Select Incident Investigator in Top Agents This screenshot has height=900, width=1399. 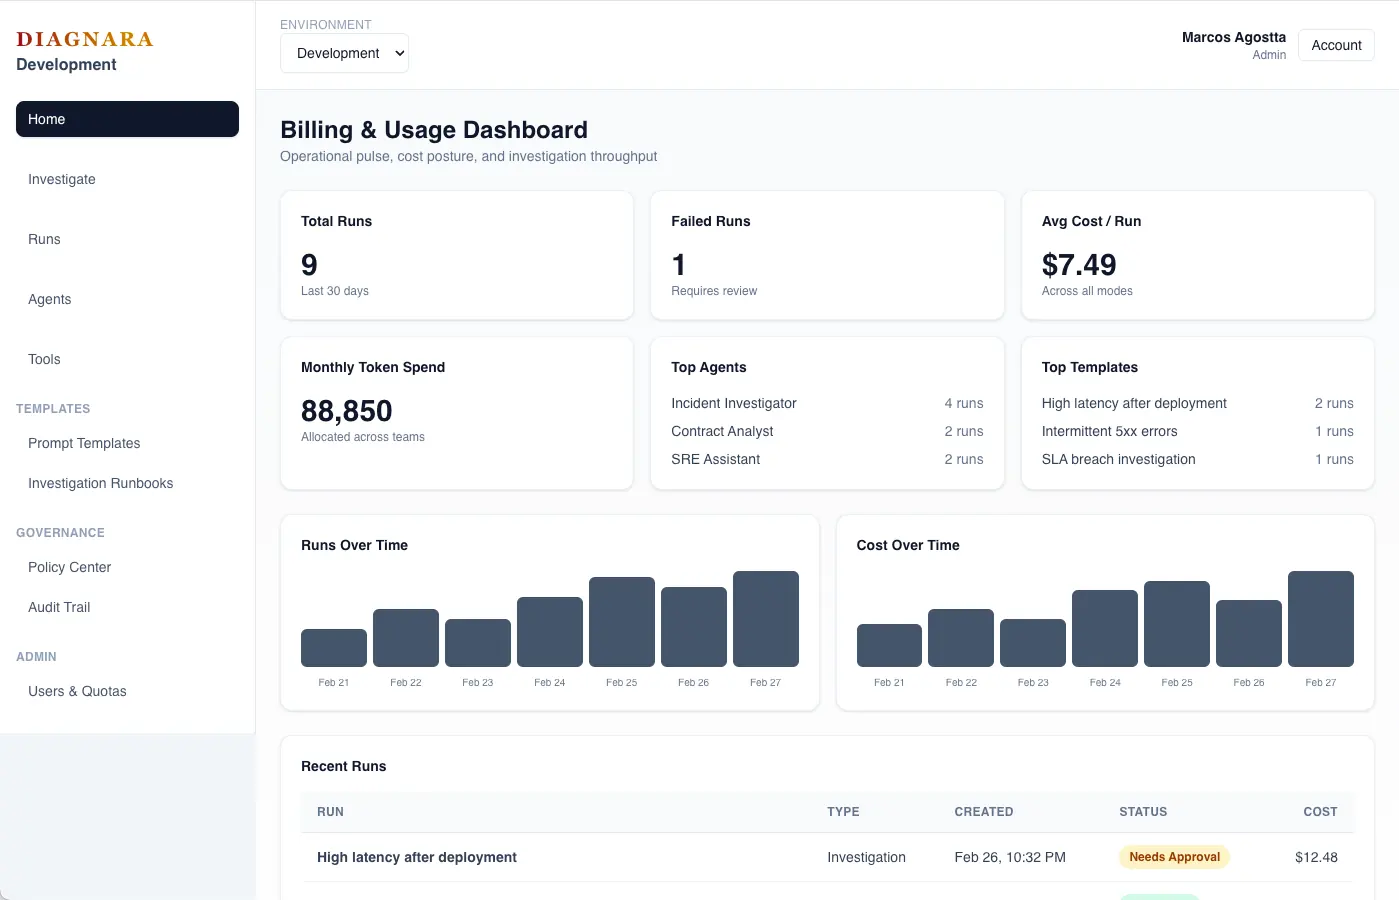click(734, 403)
